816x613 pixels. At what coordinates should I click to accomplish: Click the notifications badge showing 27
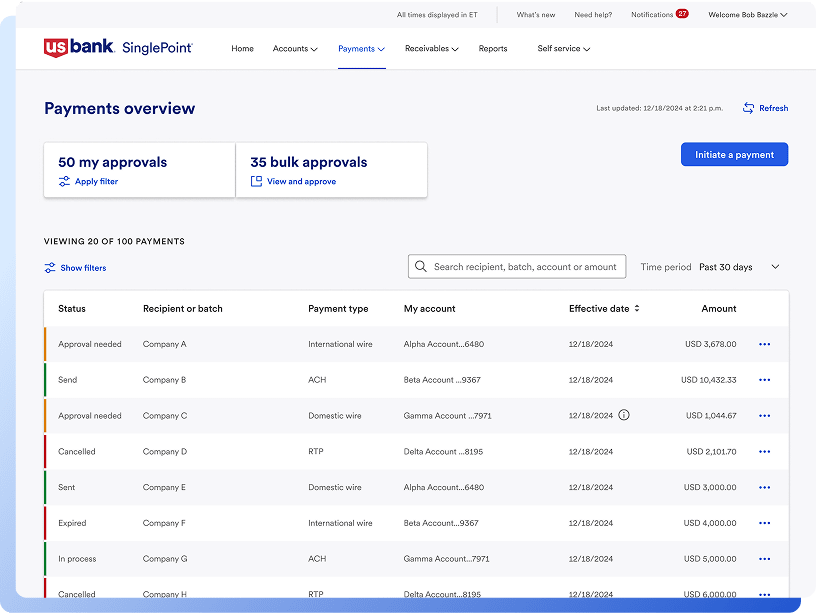point(682,14)
